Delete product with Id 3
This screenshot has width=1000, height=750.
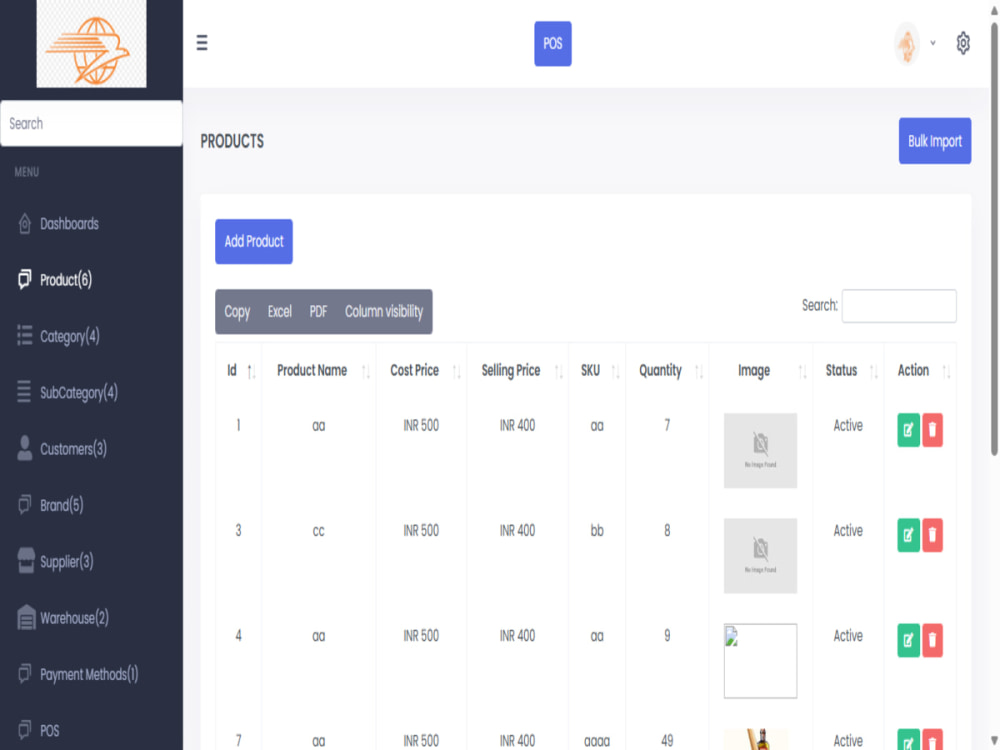pyautogui.click(x=932, y=535)
